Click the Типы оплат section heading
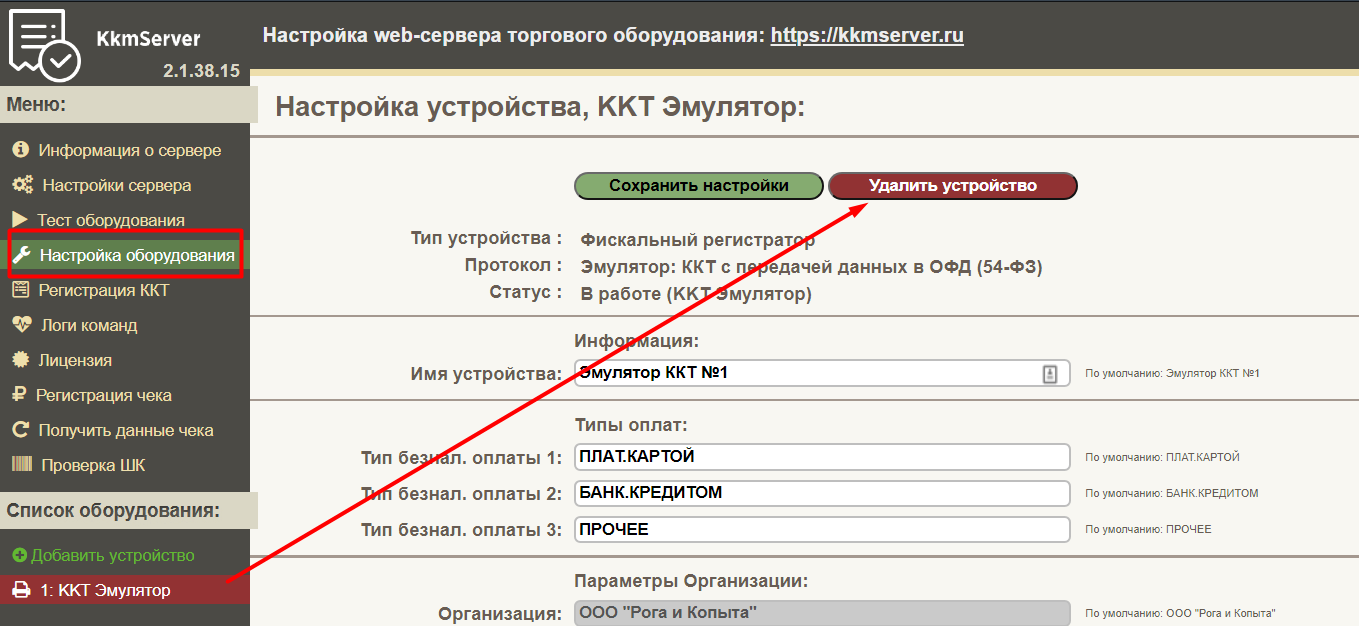1359x626 pixels. pyautogui.click(x=631, y=425)
